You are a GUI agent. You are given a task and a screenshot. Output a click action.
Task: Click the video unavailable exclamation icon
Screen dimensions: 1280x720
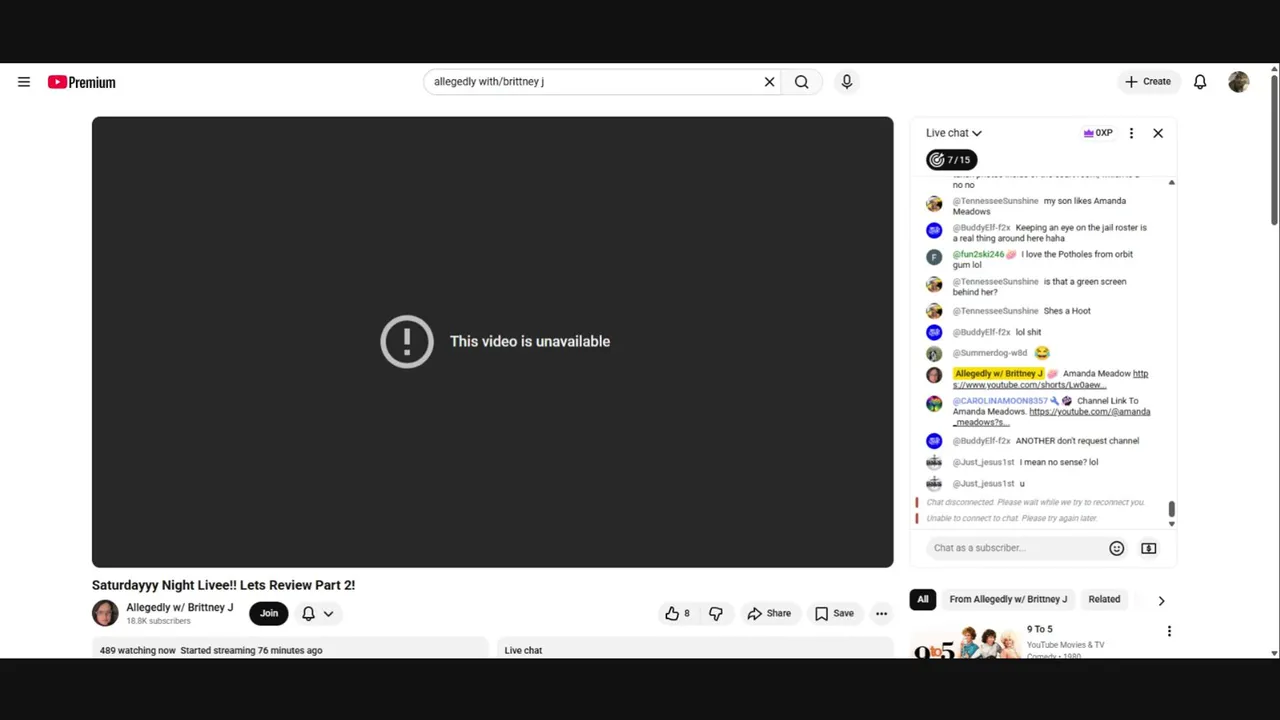(406, 341)
